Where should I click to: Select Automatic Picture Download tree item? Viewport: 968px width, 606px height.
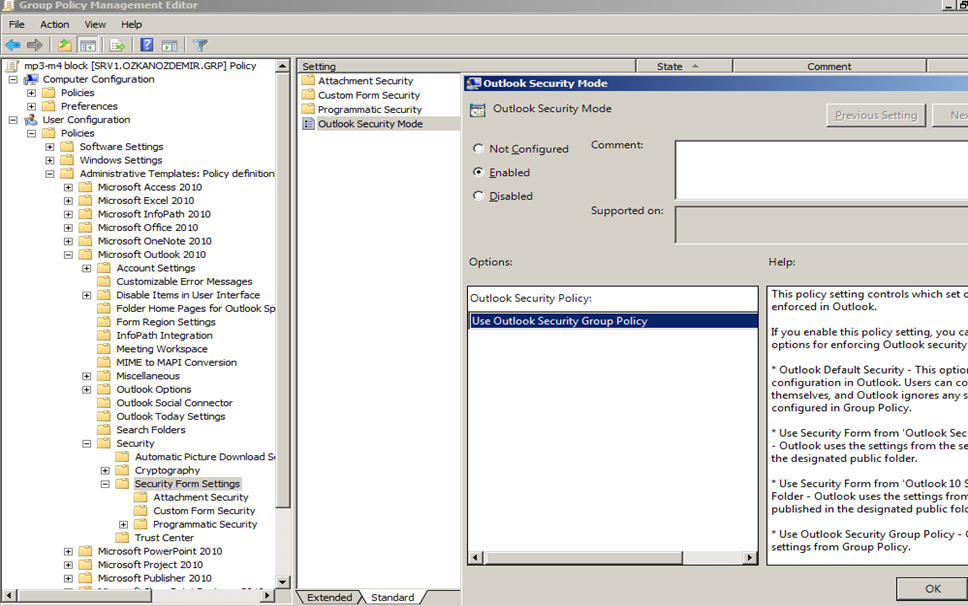pos(205,457)
